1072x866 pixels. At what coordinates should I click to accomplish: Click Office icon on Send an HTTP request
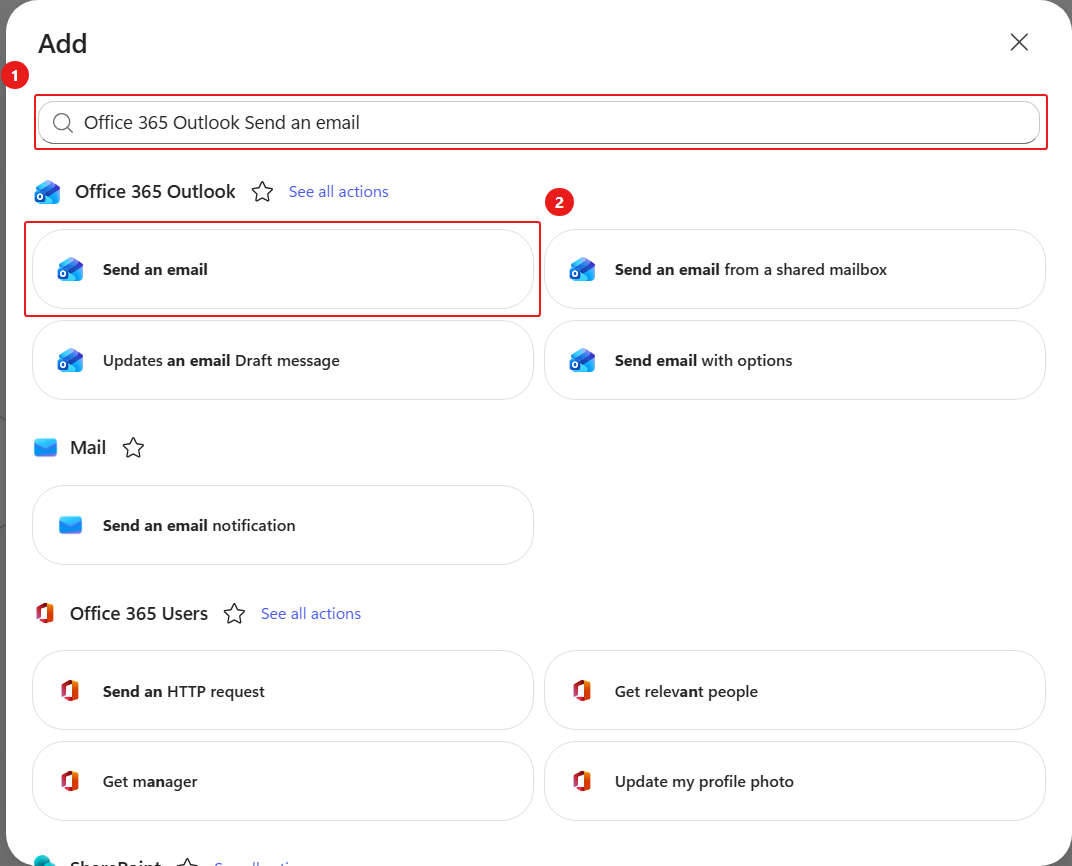(x=70, y=690)
